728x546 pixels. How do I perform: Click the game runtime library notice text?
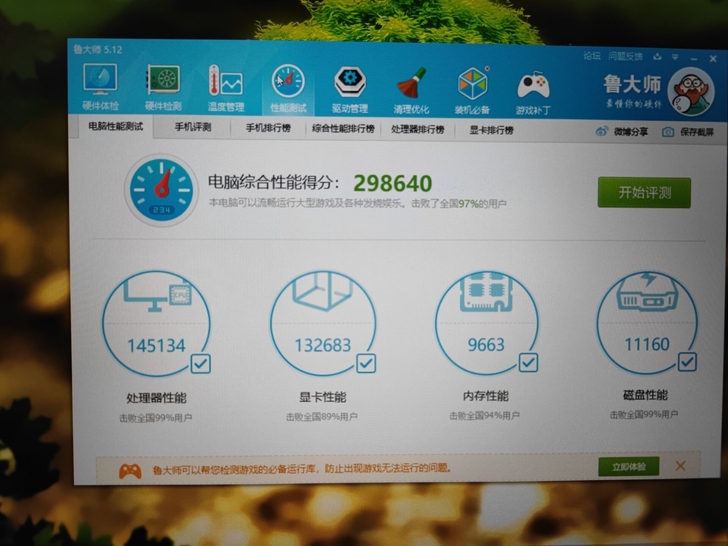pyautogui.click(x=301, y=468)
